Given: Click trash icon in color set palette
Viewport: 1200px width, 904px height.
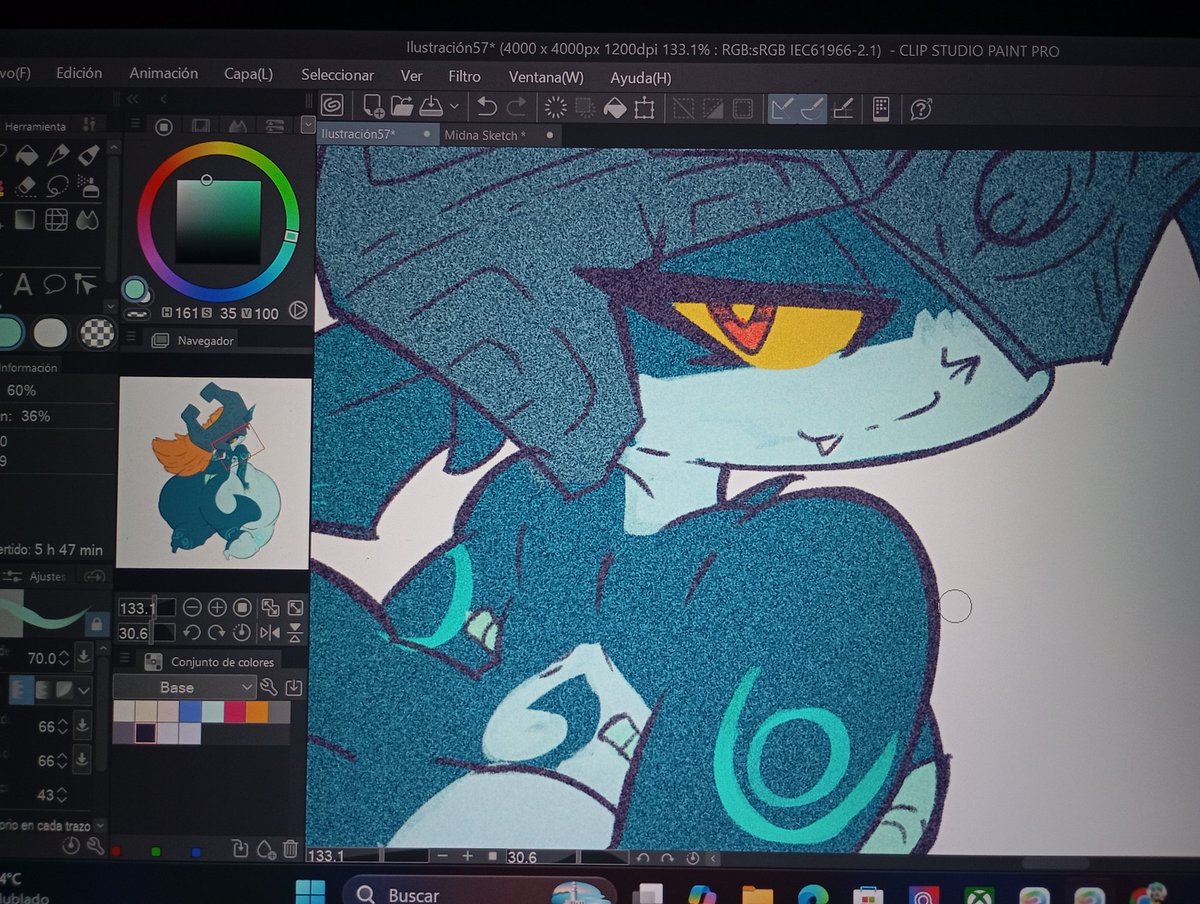Looking at the screenshot, I should coord(290,849).
